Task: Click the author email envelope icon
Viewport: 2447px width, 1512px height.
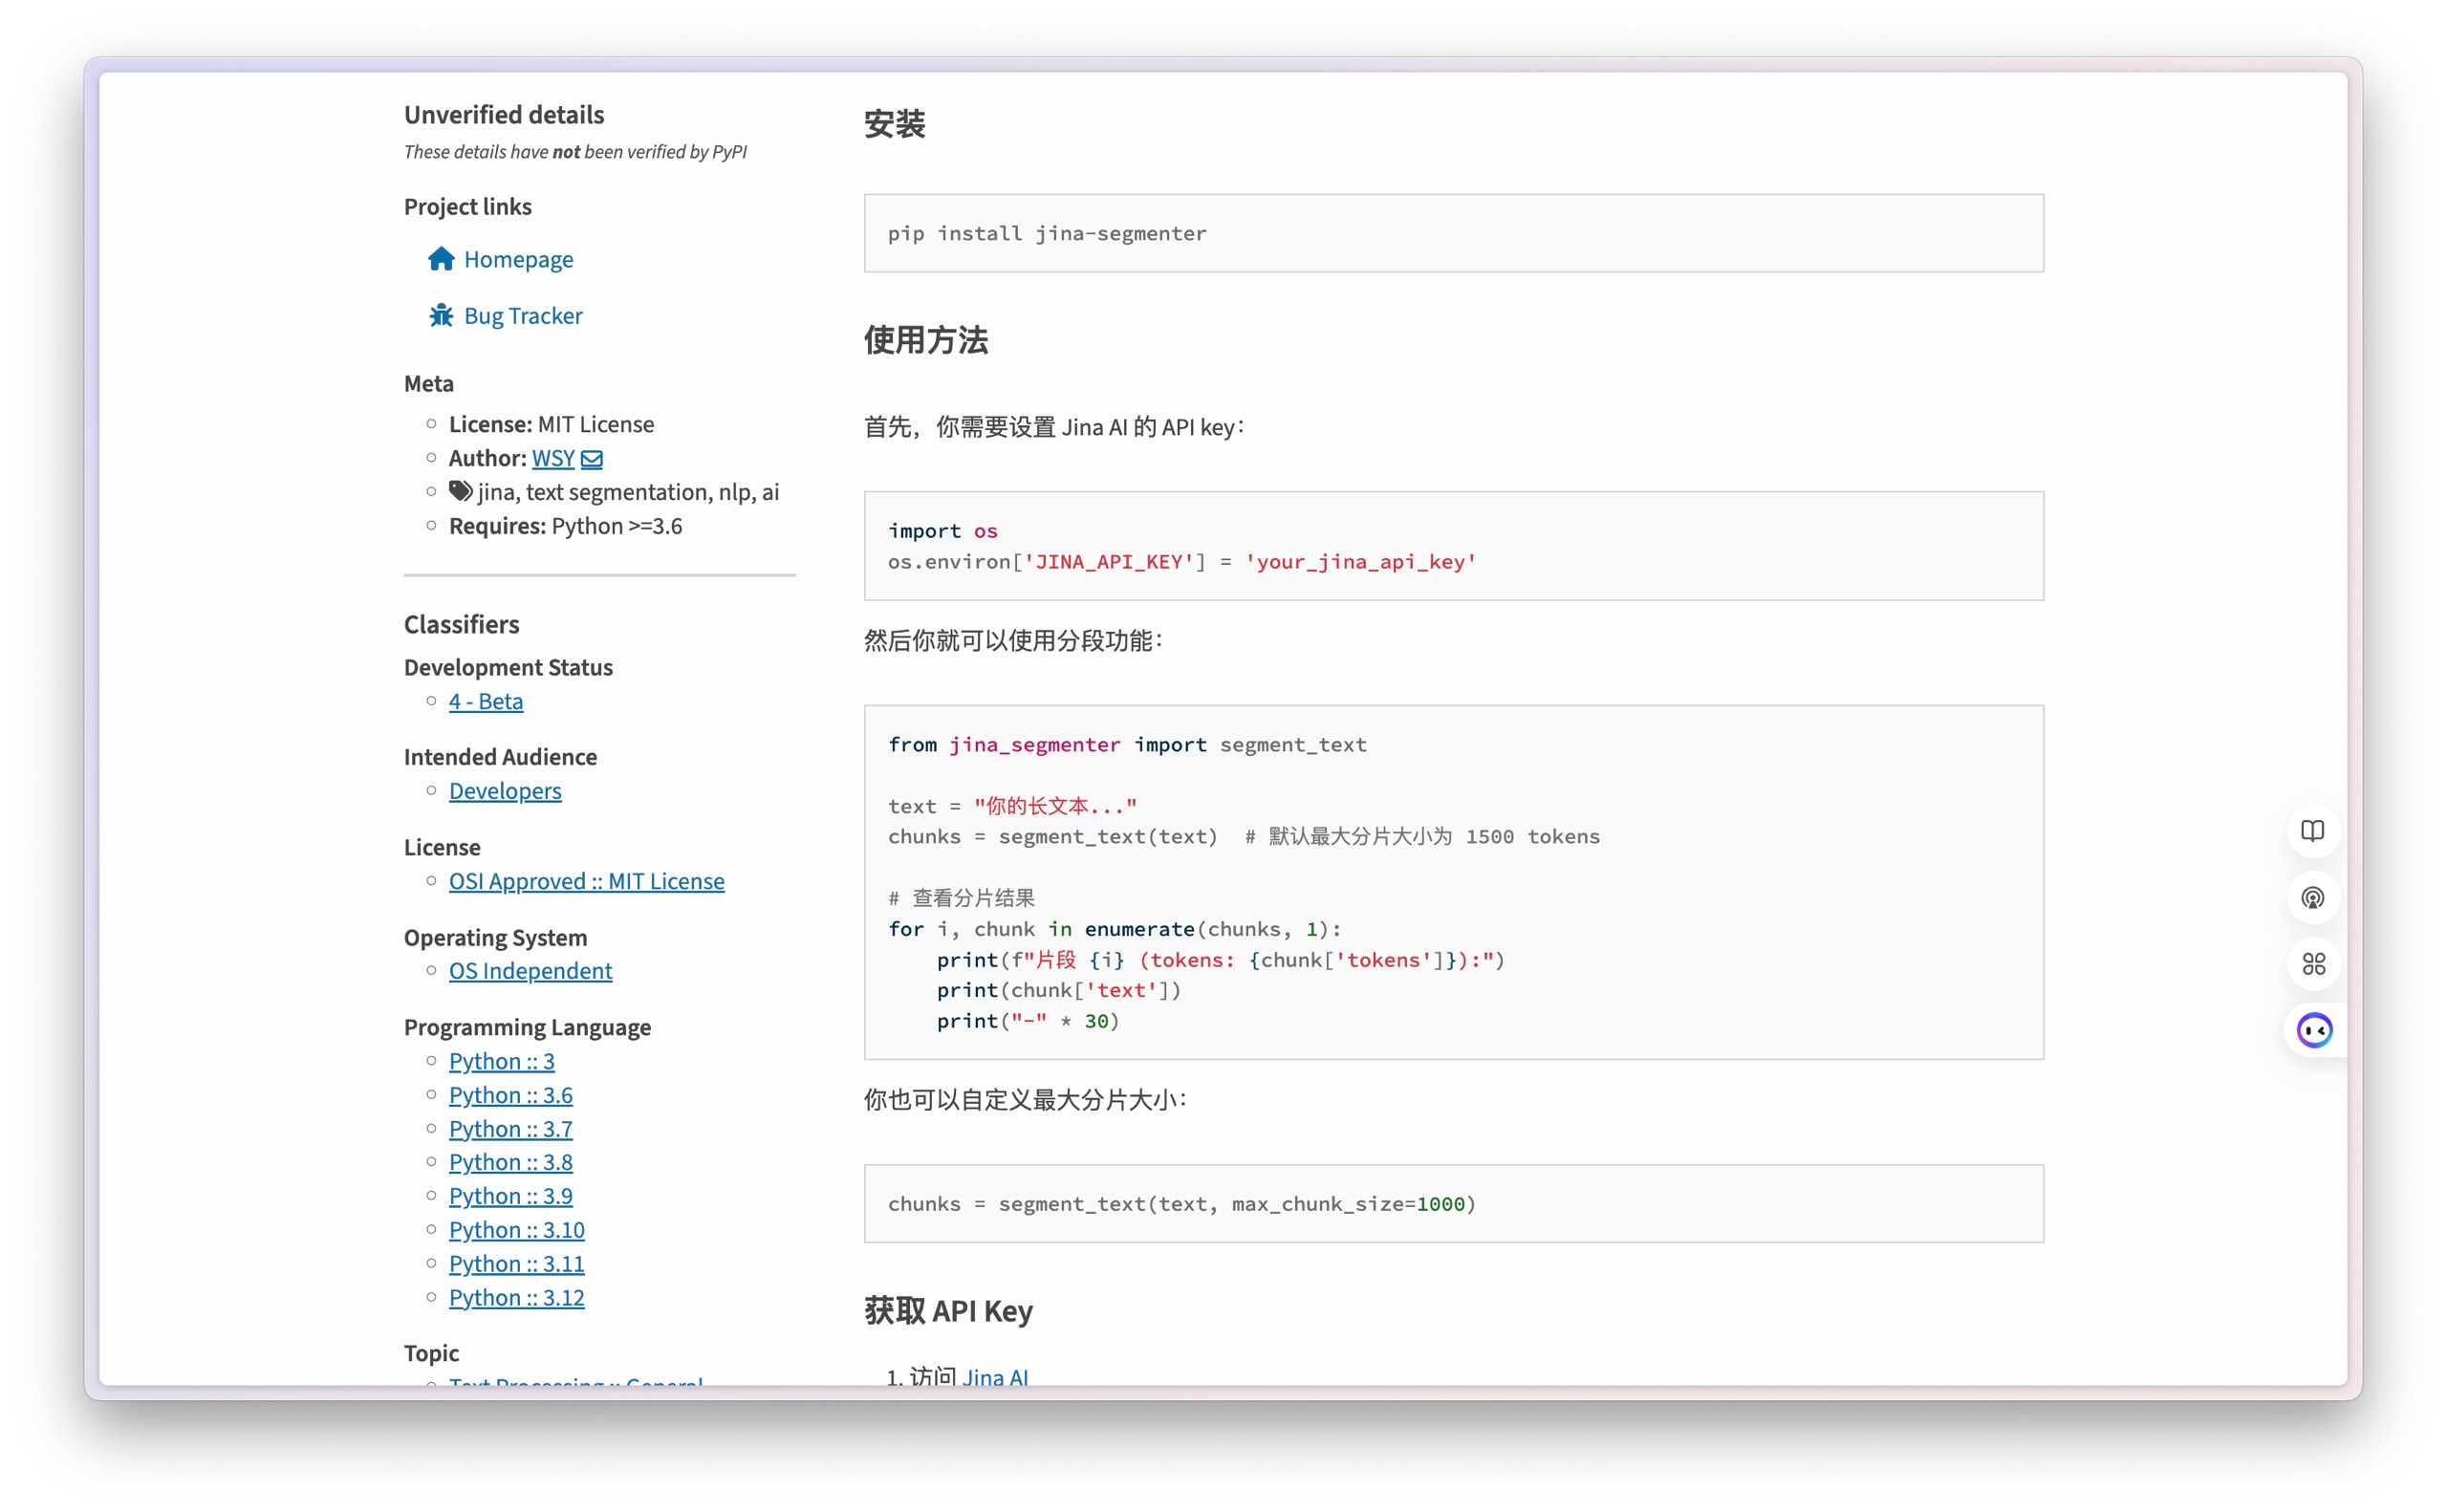Action: pos(592,459)
